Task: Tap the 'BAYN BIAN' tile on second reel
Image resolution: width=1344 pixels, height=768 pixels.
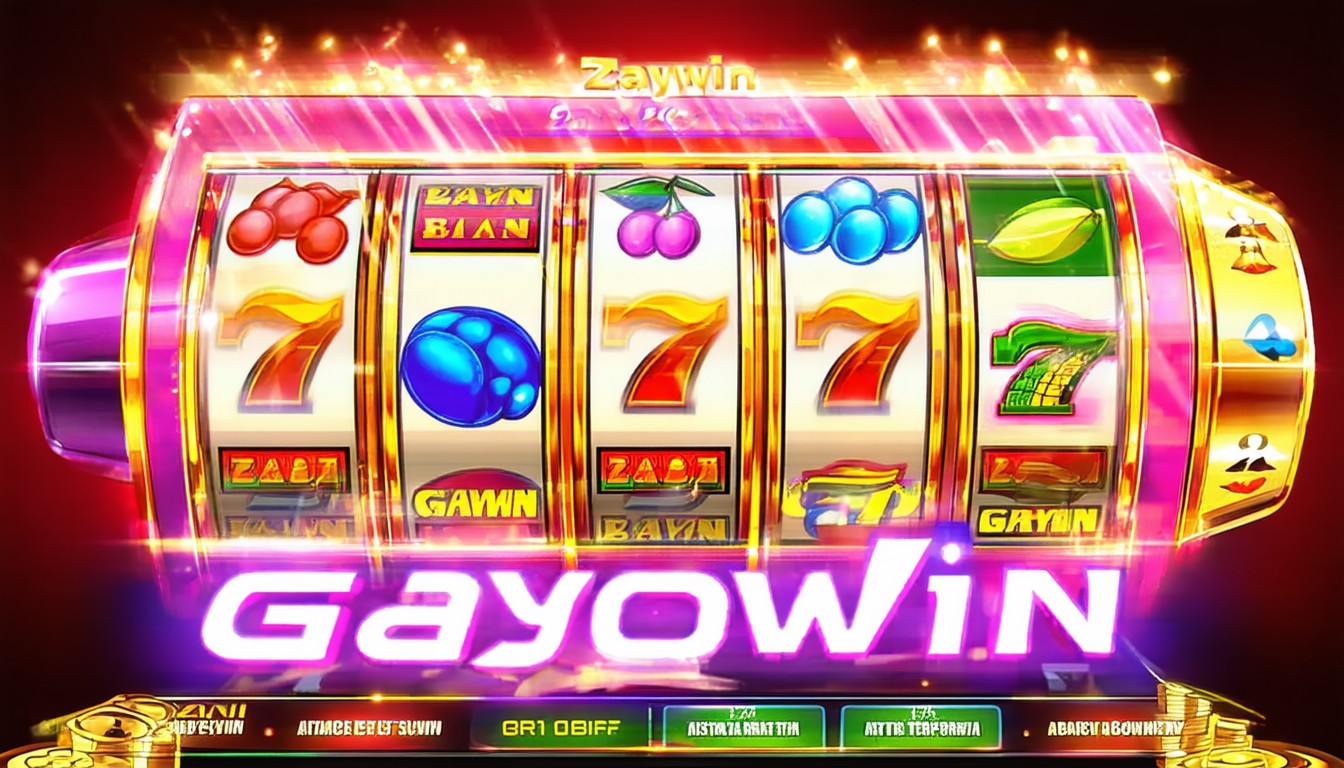Action: pyautogui.click(x=476, y=216)
